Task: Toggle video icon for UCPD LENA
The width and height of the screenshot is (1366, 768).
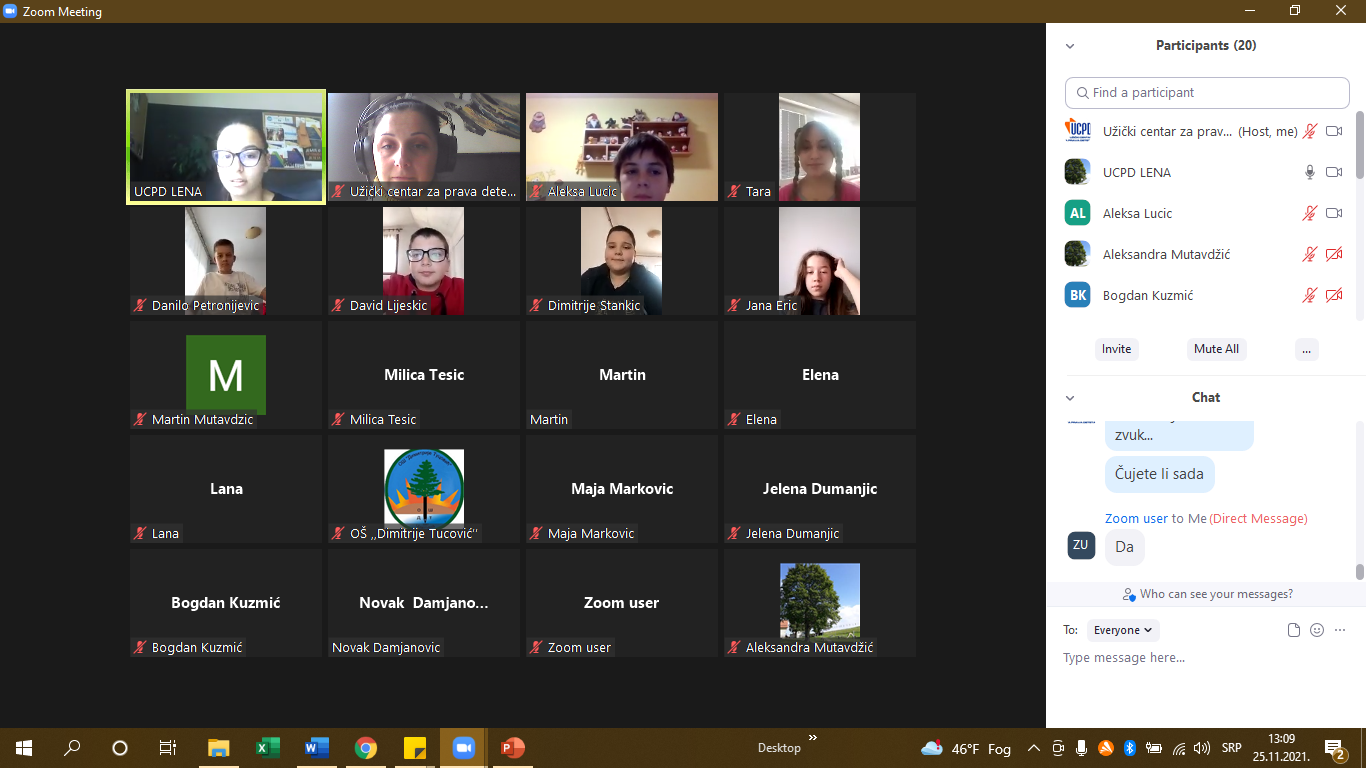Action: [x=1333, y=172]
